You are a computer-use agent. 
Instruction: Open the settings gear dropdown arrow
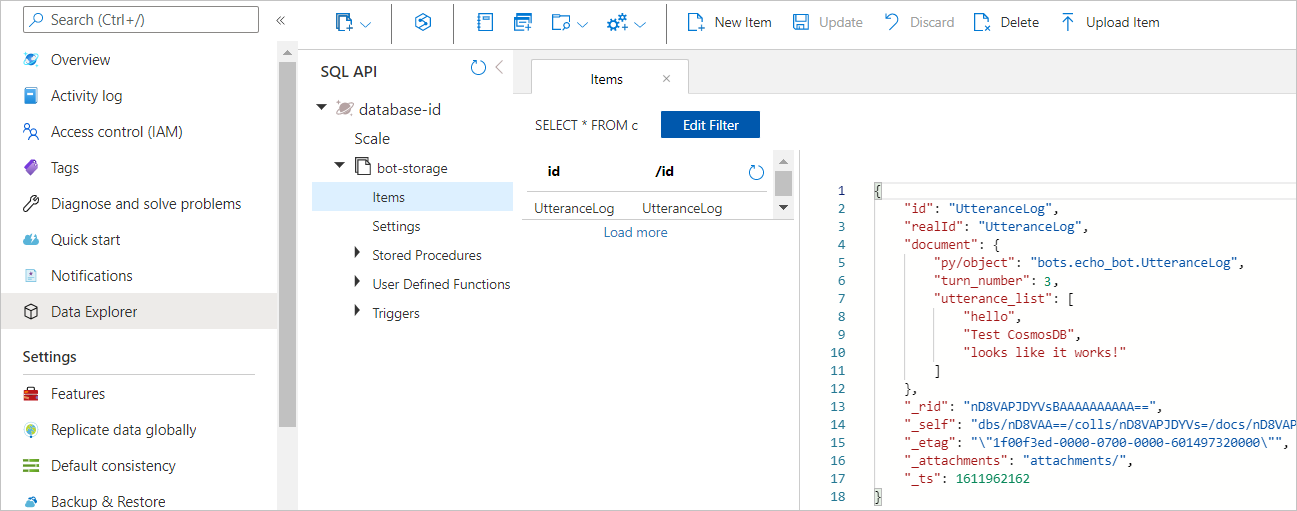pos(640,23)
